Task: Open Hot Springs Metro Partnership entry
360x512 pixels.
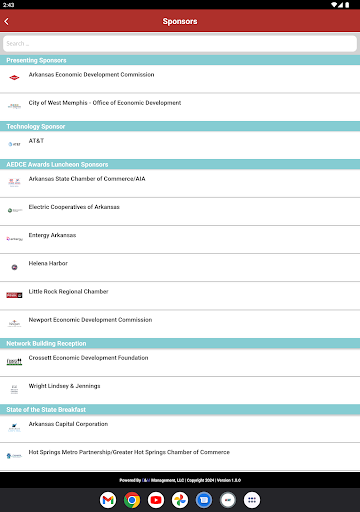Action: click(180, 457)
